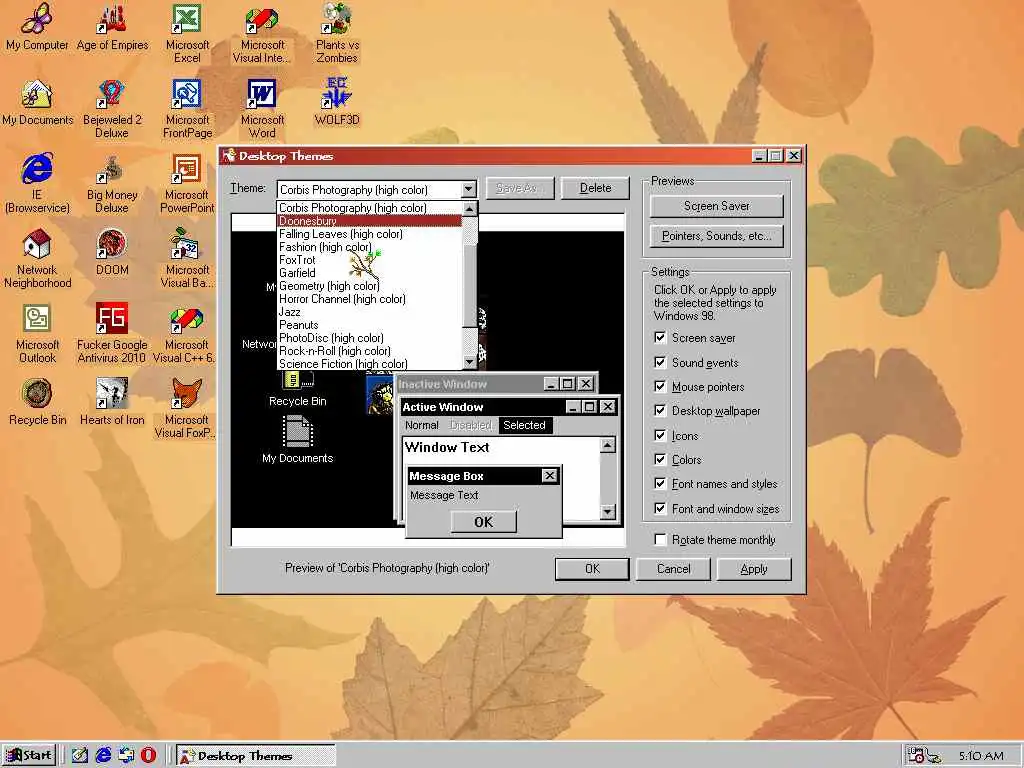Choose Corbis Photography (high color) in the list
Image resolution: width=1024 pixels, height=768 pixels.
pyautogui.click(x=370, y=208)
